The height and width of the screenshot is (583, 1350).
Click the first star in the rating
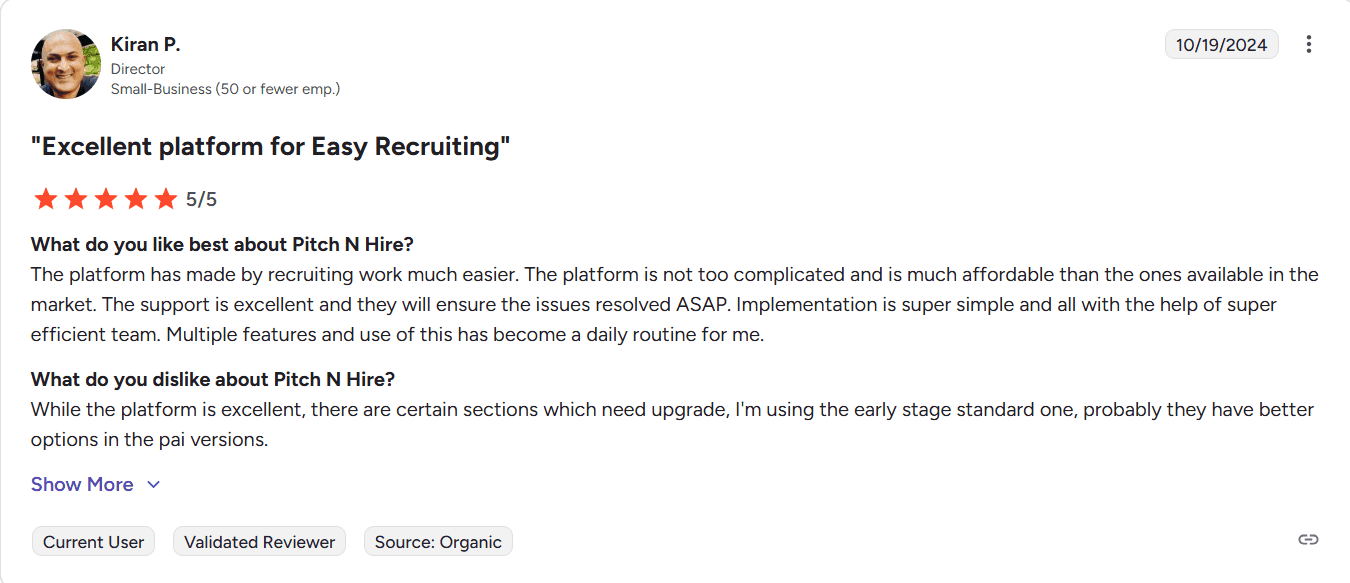tap(46, 198)
